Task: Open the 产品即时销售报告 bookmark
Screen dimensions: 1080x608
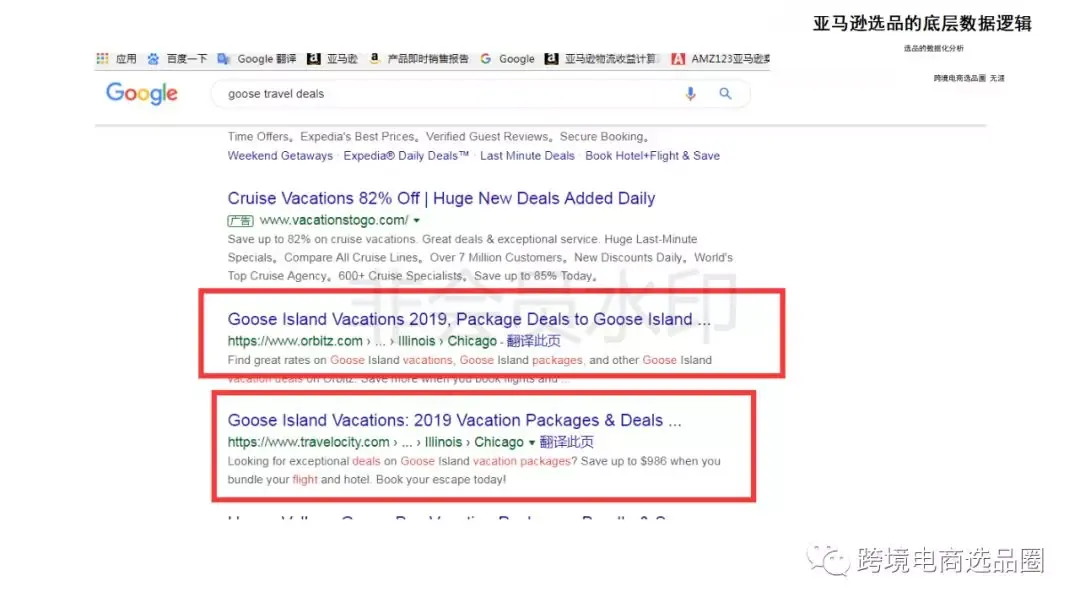Action: 428,59
